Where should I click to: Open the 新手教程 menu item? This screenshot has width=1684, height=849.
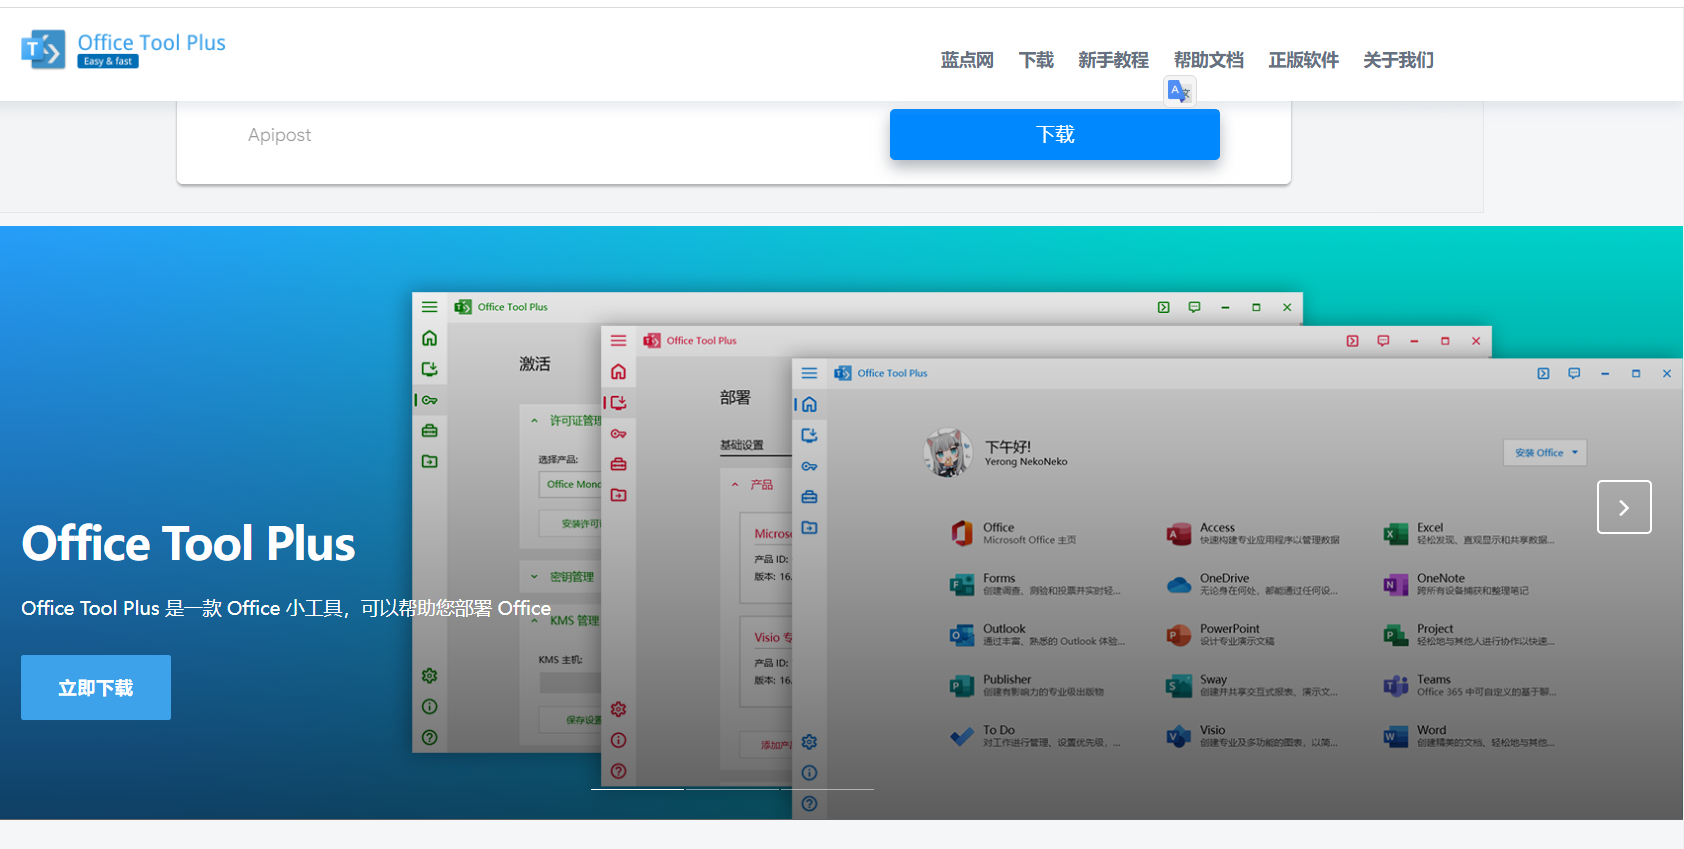1113,60
